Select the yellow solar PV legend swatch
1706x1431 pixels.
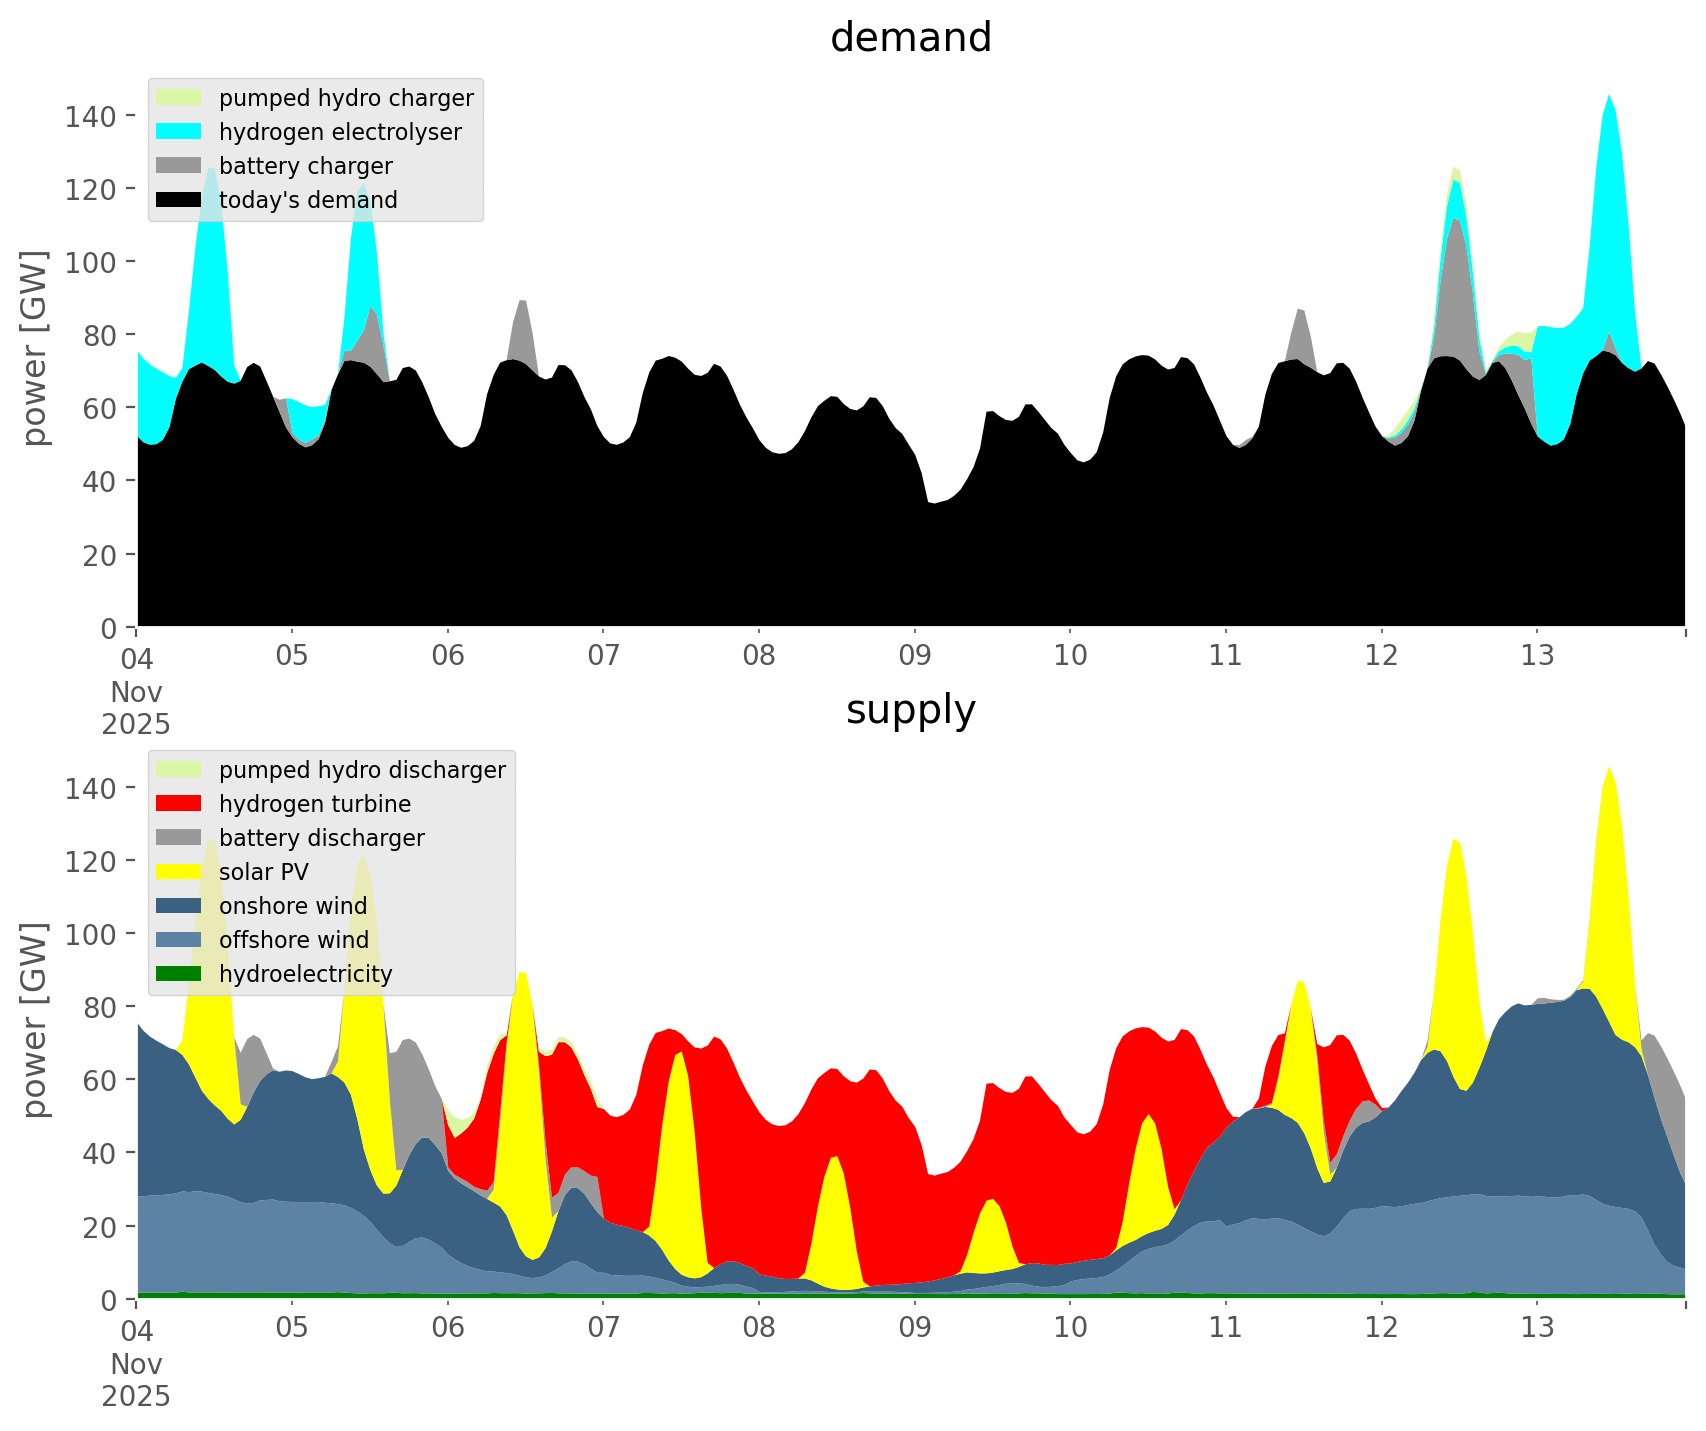179,872
